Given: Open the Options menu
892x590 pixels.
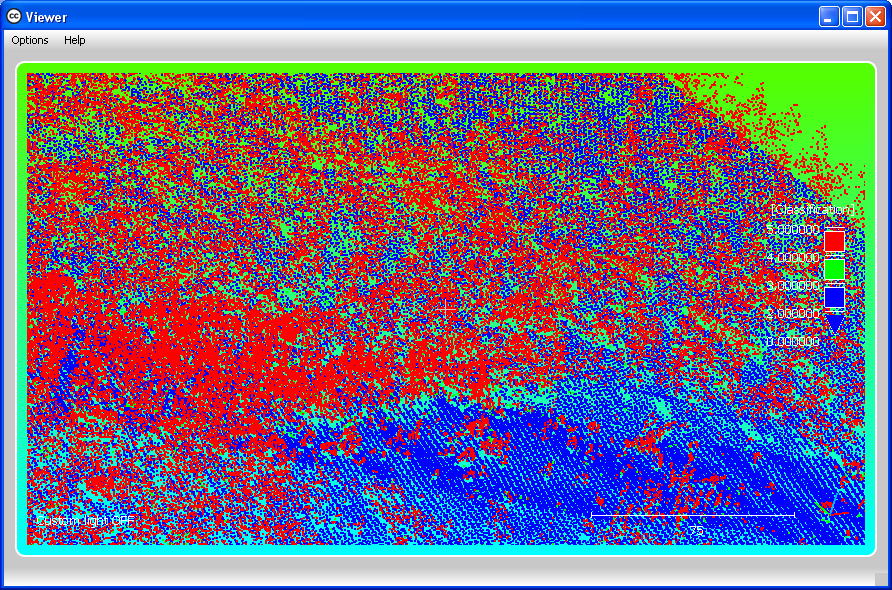Looking at the screenshot, I should point(29,40).
